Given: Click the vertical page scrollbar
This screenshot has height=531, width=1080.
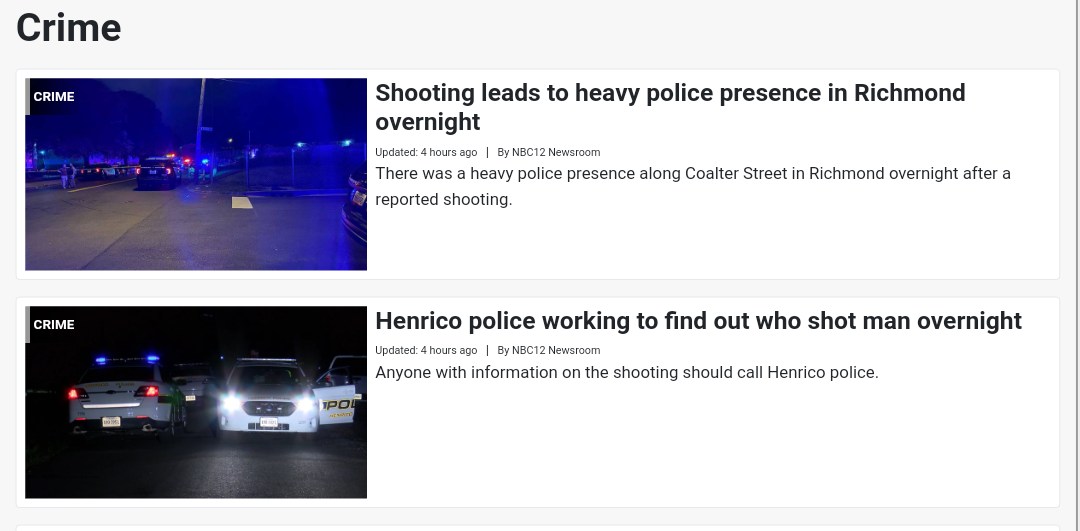Looking at the screenshot, I should pyautogui.click(x=1076, y=265).
